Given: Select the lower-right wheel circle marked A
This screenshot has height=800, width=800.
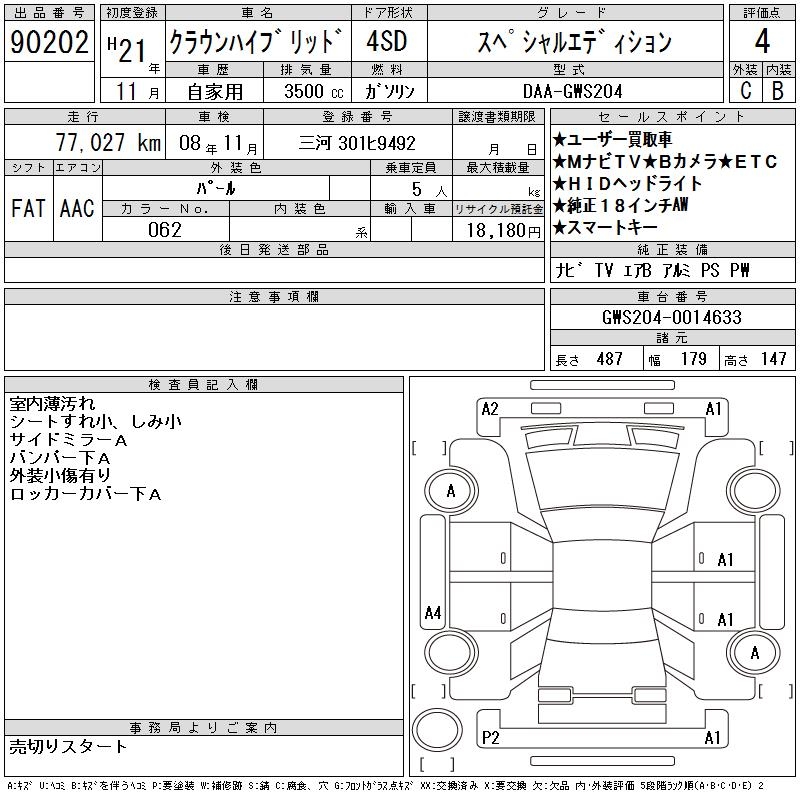Looking at the screenshot, I should click(754, 652).
